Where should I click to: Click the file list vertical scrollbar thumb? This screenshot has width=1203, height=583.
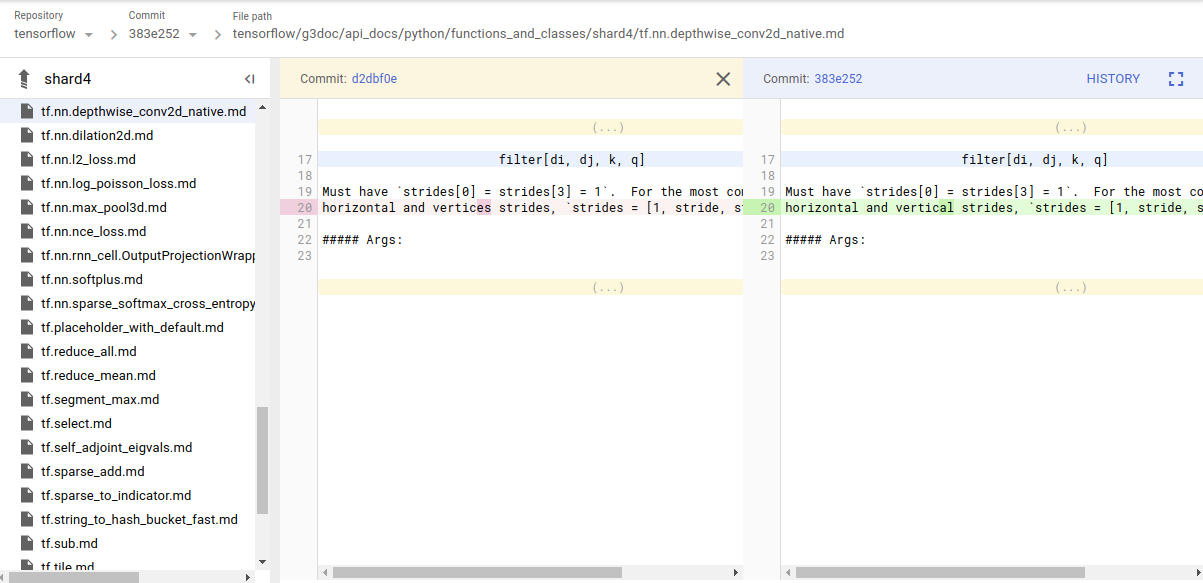[x=263, y=460]
